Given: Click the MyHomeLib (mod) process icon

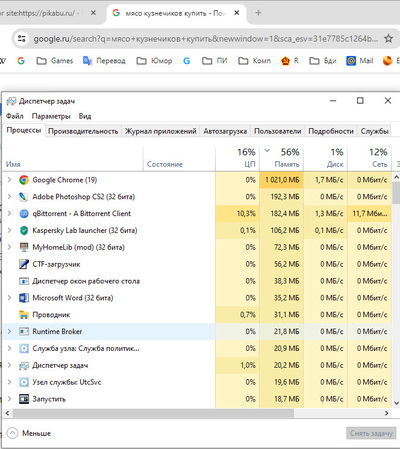Looking at the screenshot, I should click(24, 247).
